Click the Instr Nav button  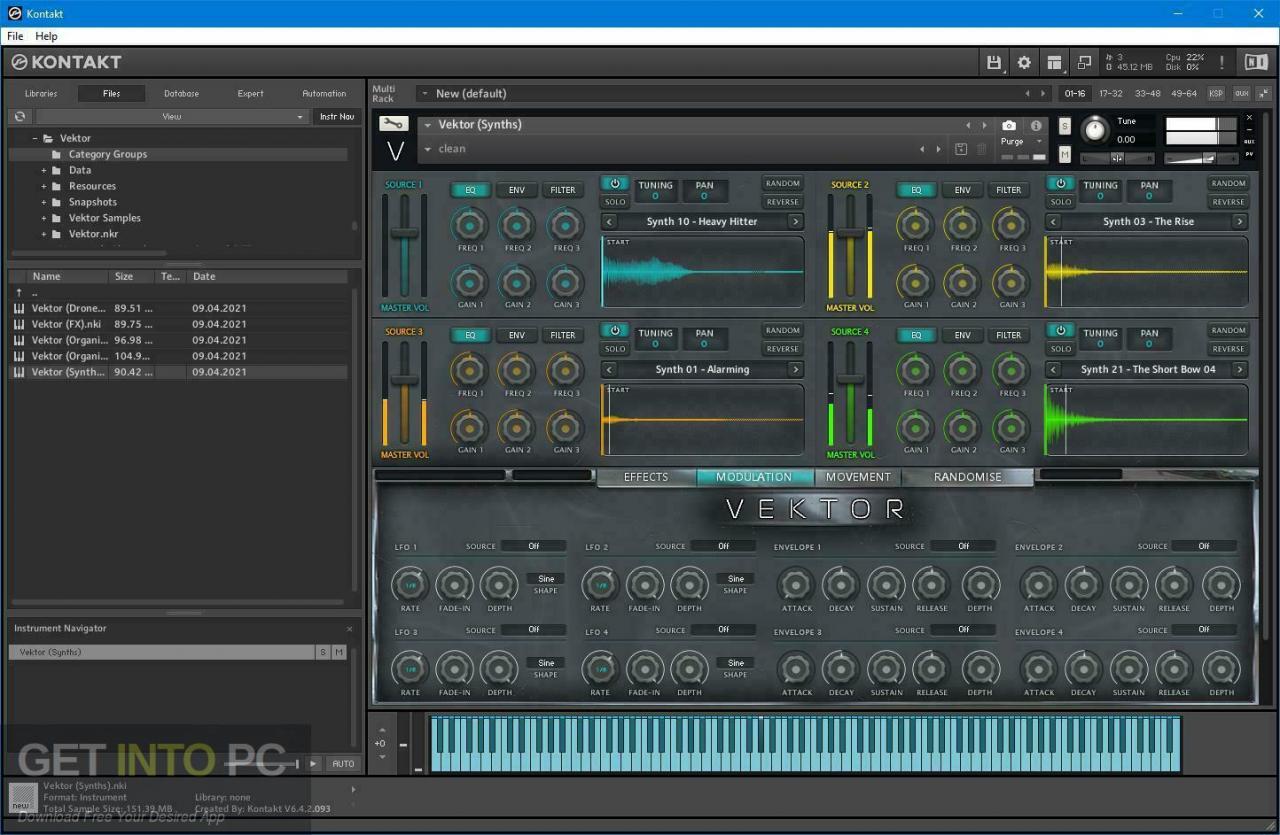click(337, 117)
